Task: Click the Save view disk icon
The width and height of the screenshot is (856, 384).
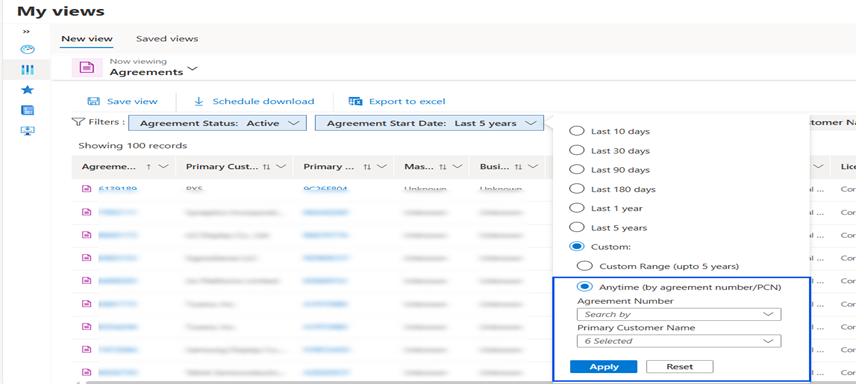Action: [x=93, y=101]
